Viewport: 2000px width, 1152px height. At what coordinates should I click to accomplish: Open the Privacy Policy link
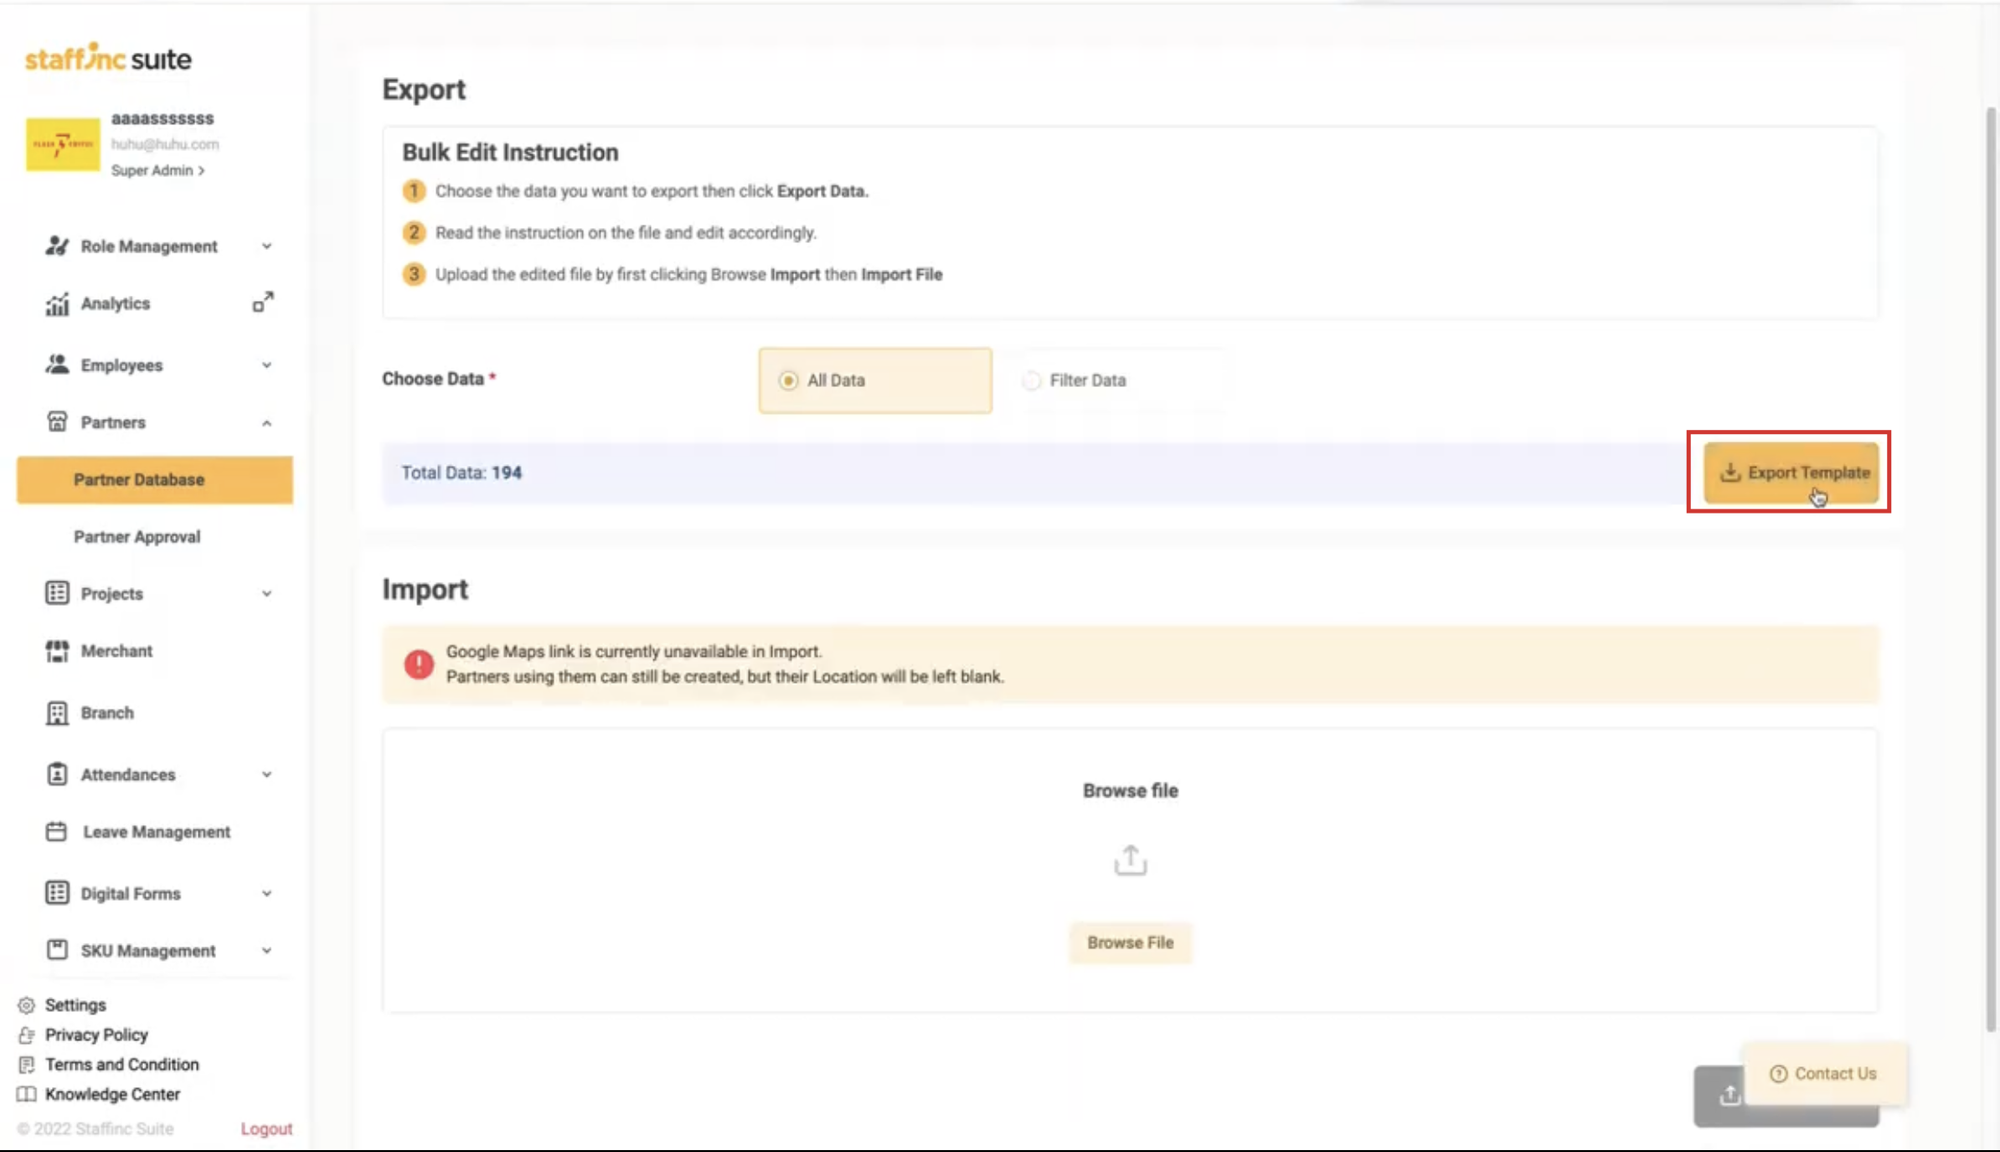(x=96, y=1035)
